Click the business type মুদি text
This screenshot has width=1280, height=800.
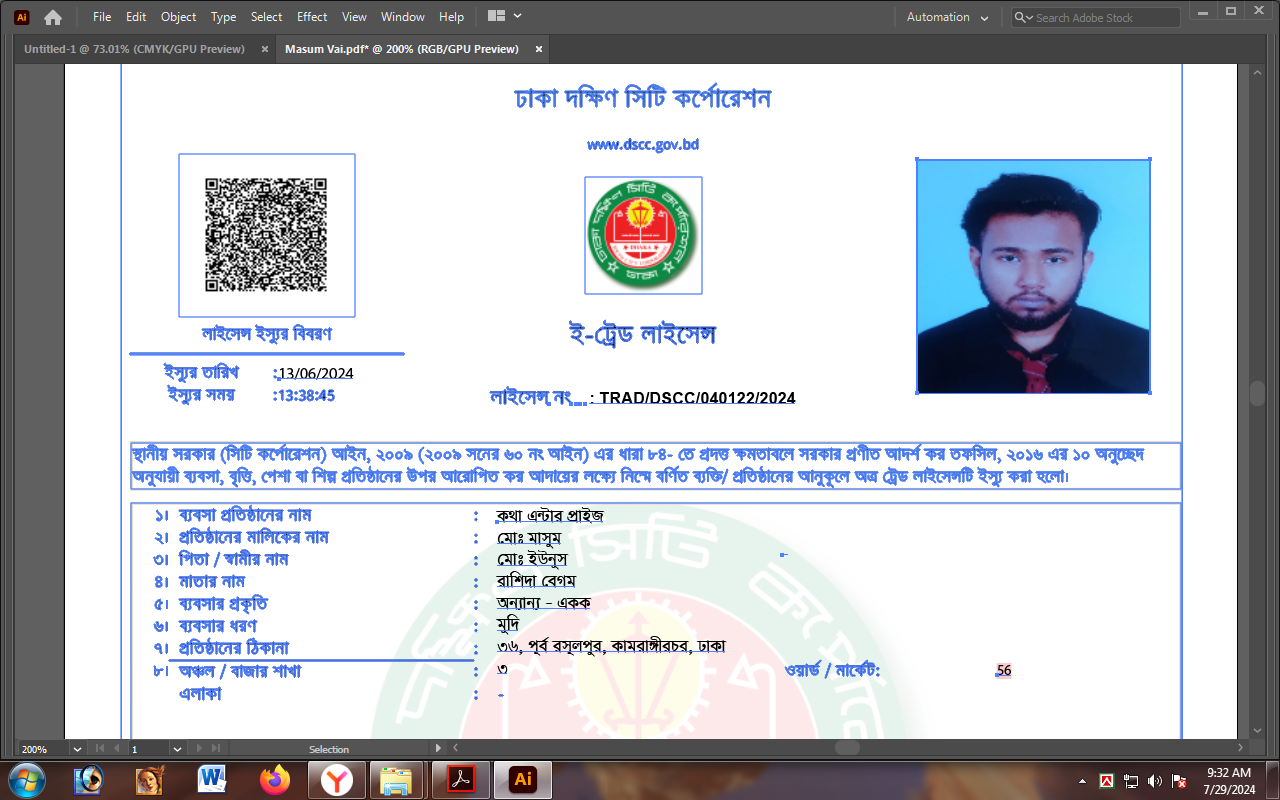coord(509,626)
